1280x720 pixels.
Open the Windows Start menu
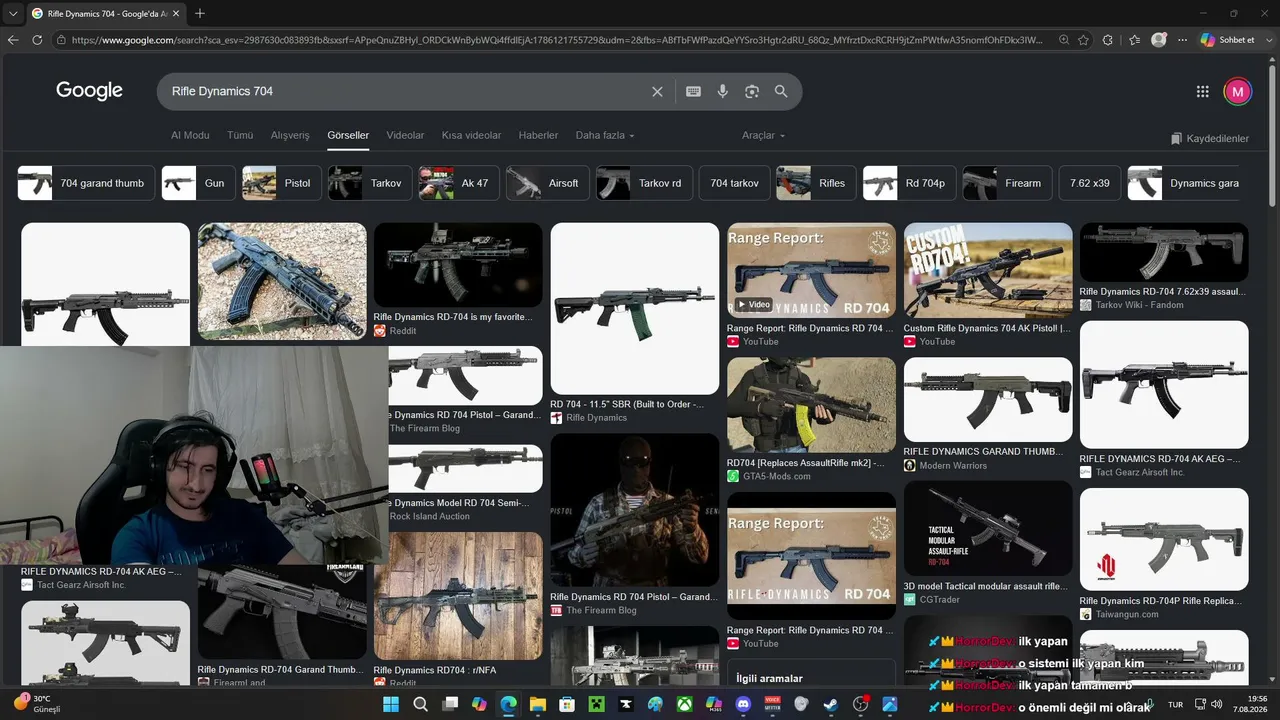coord(391,704)
